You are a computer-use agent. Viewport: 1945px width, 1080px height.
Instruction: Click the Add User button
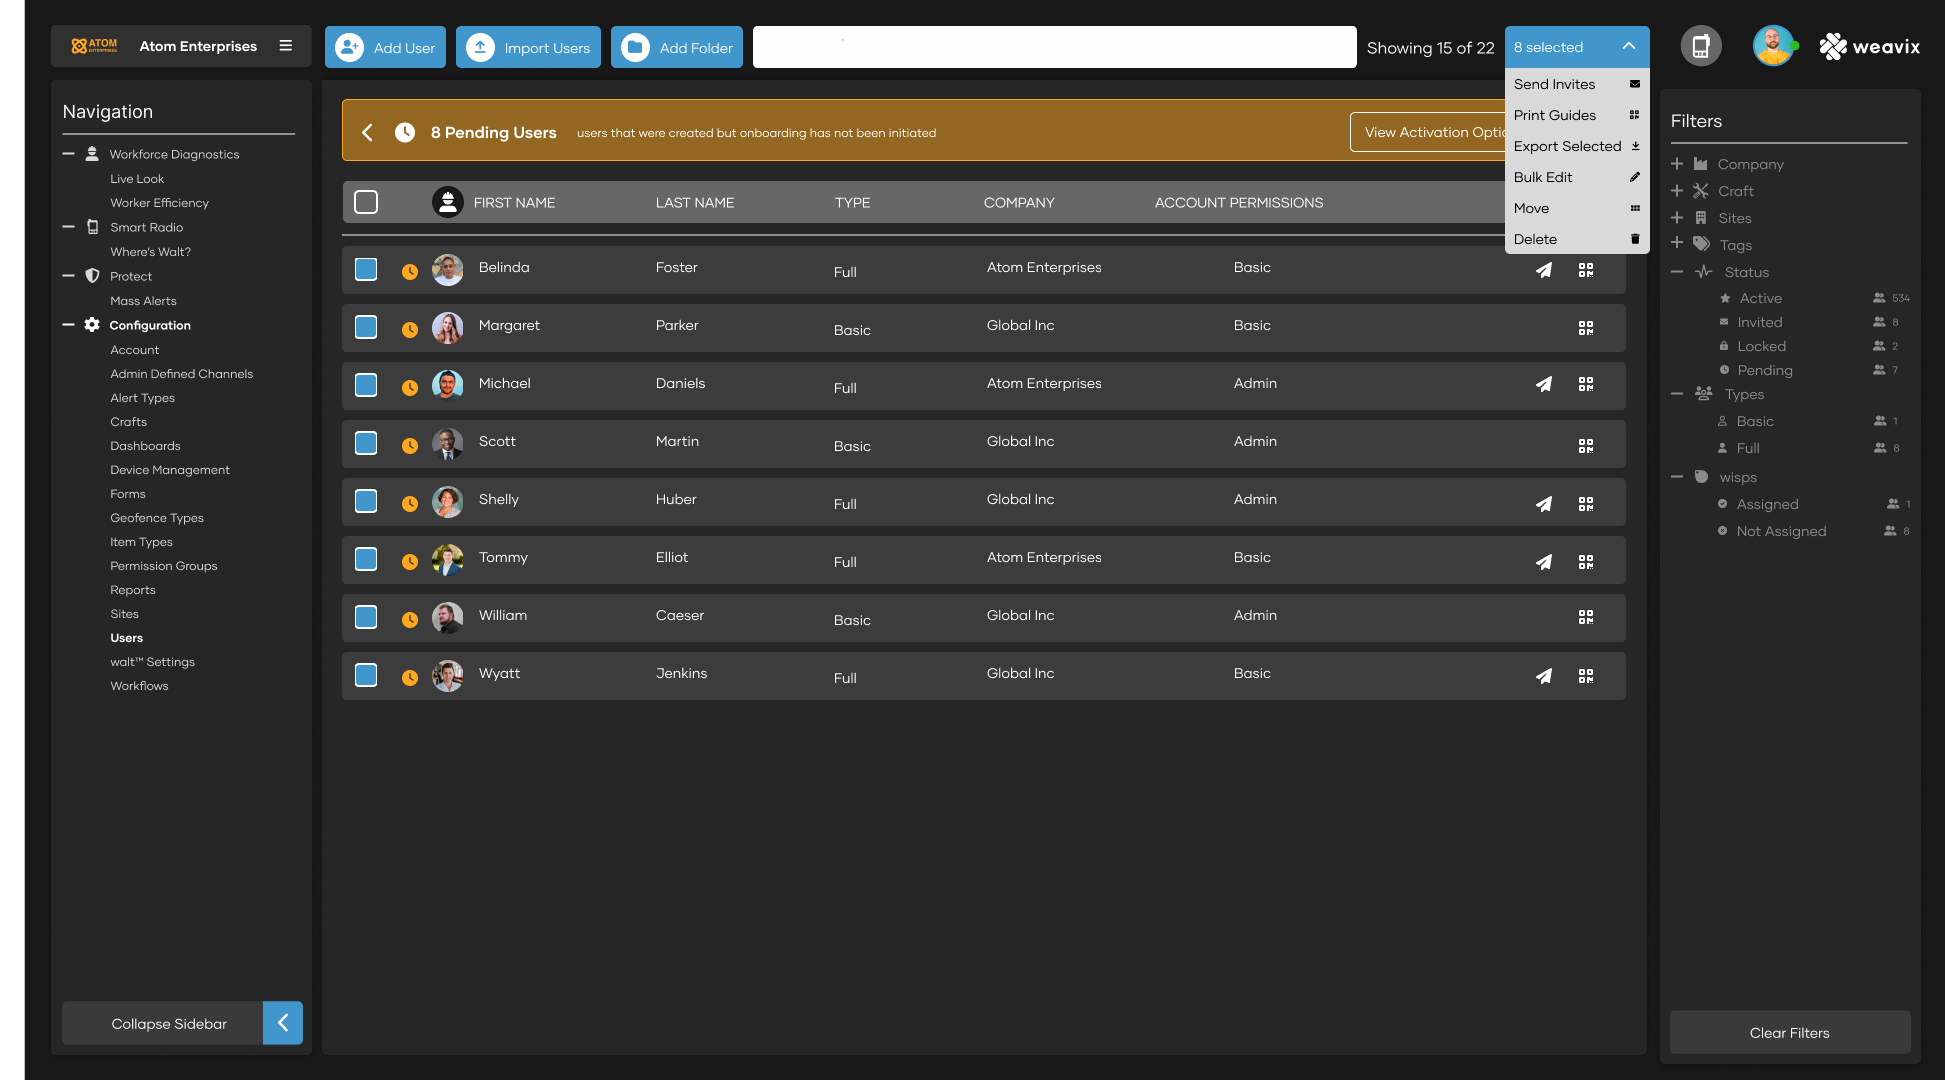pyautogui.click(x=385, y=47)
